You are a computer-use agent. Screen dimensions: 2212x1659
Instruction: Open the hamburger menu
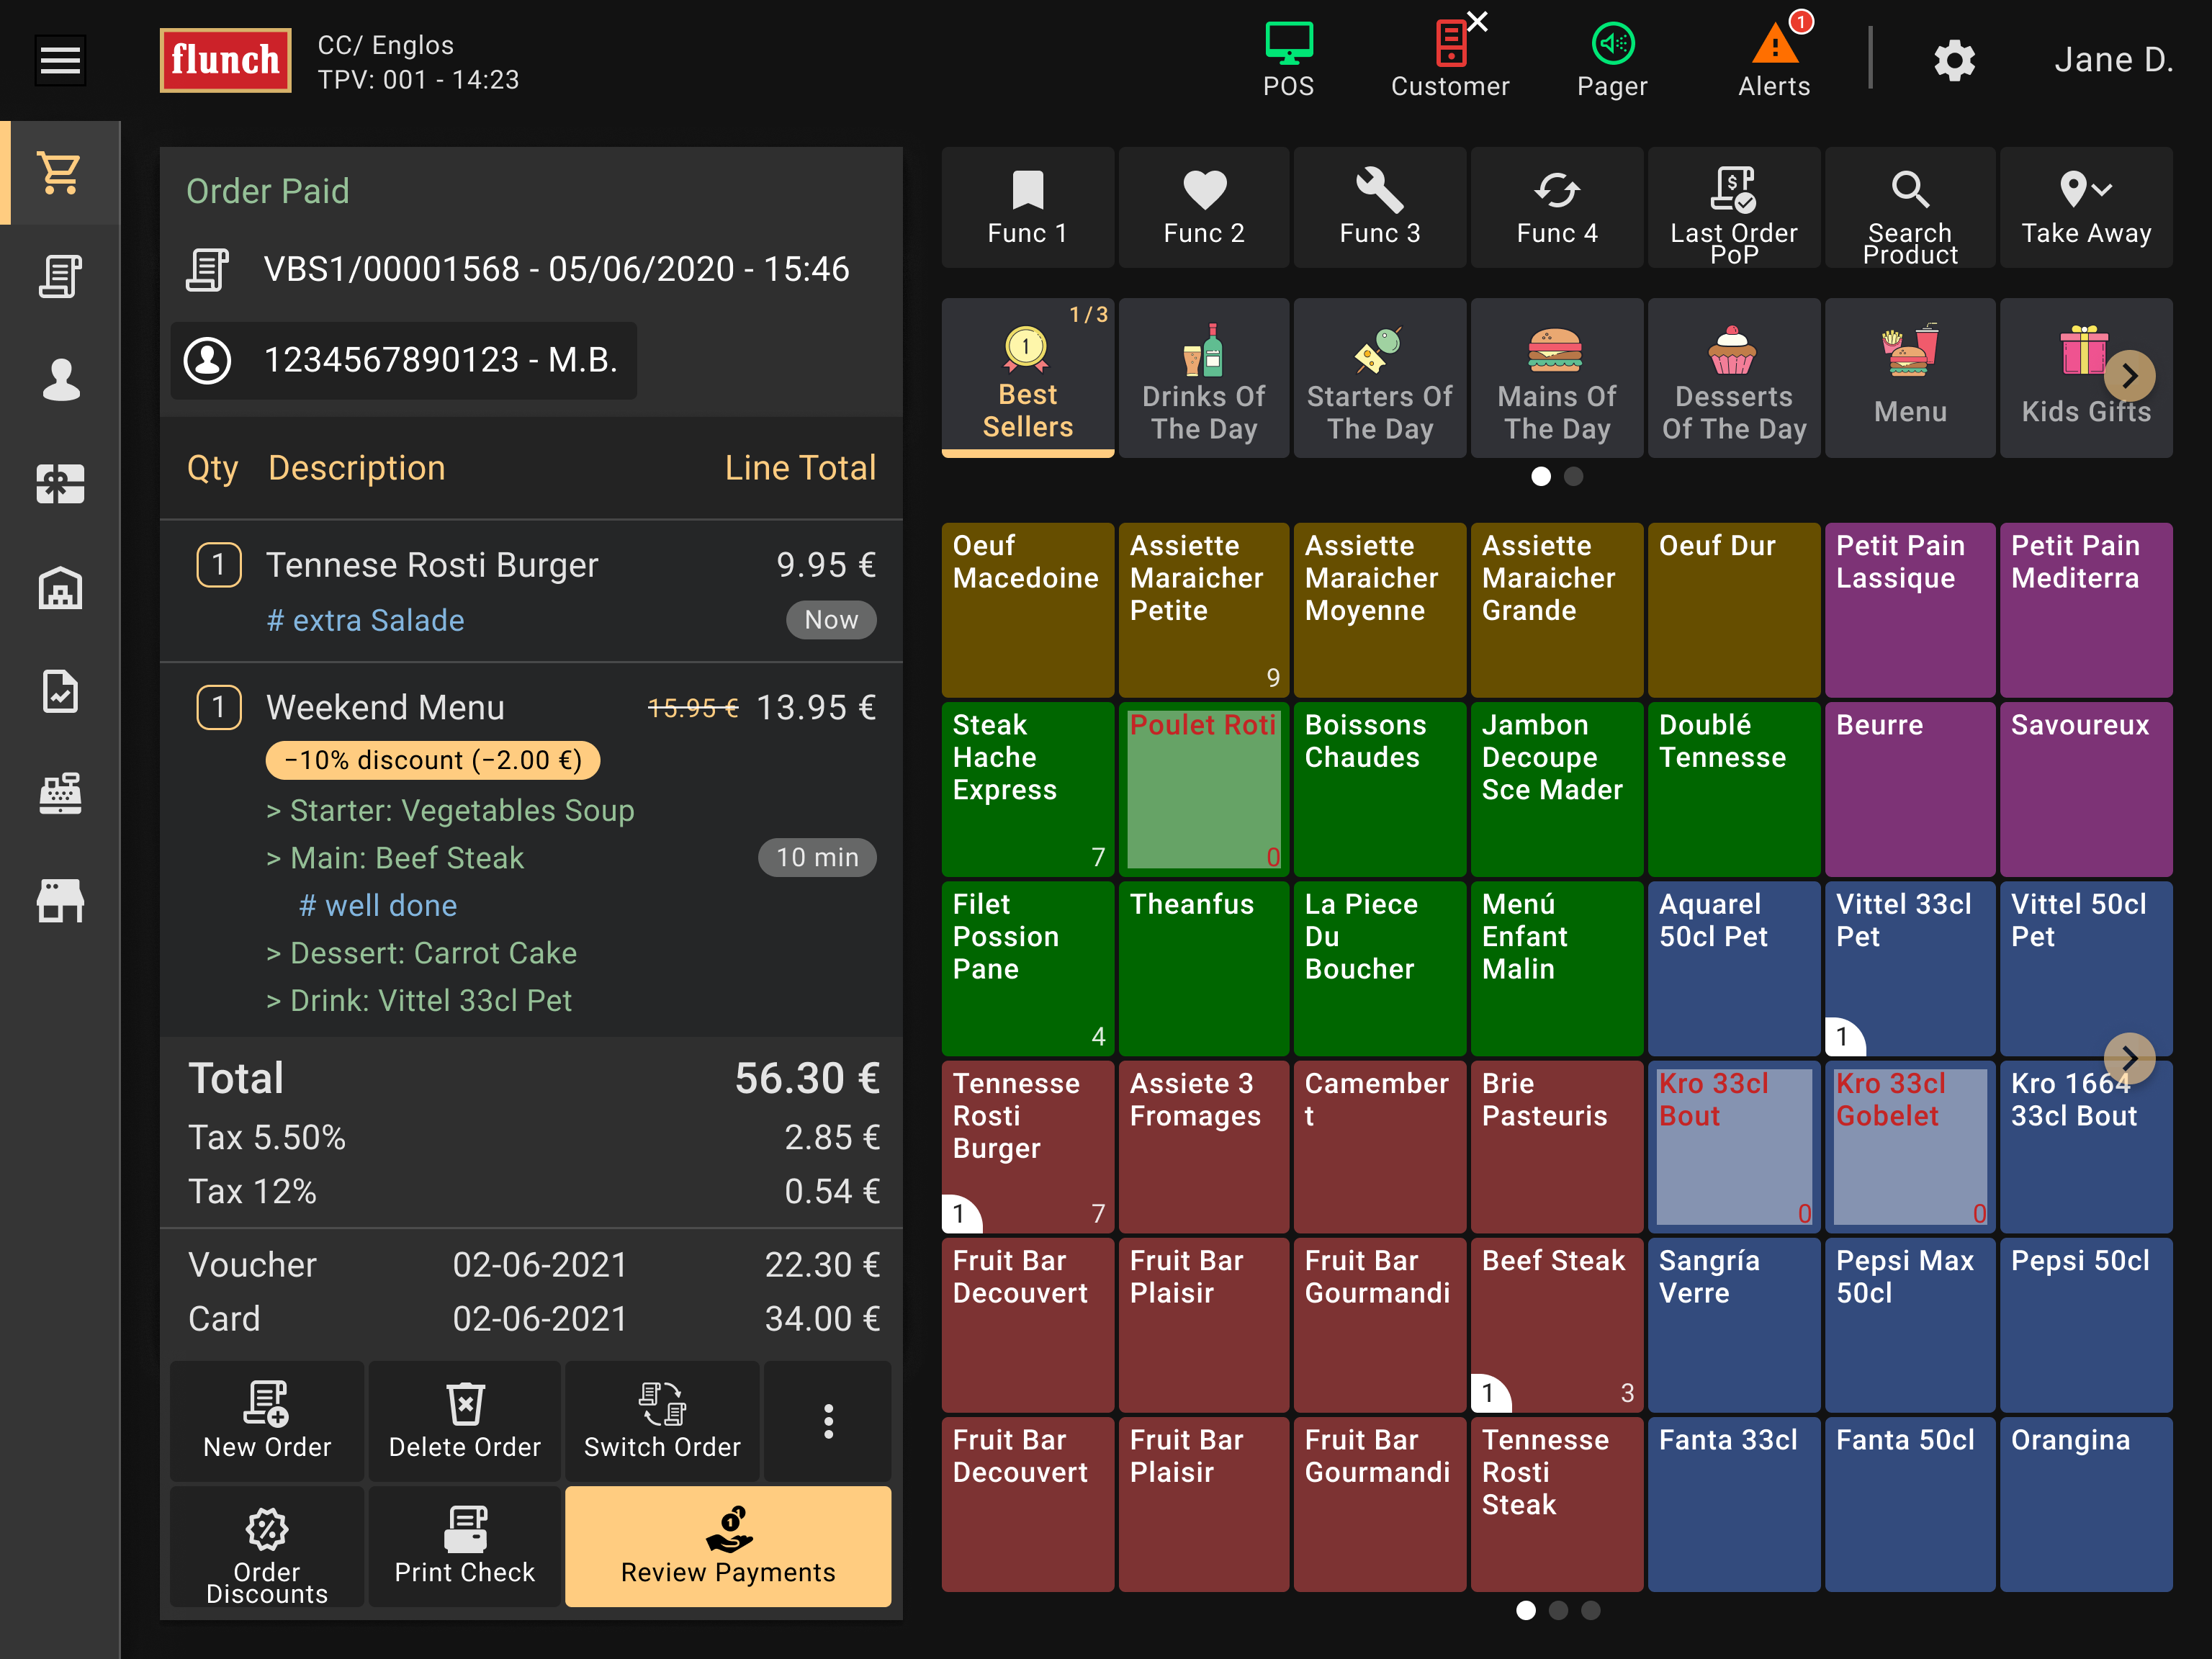coord(60,60)
